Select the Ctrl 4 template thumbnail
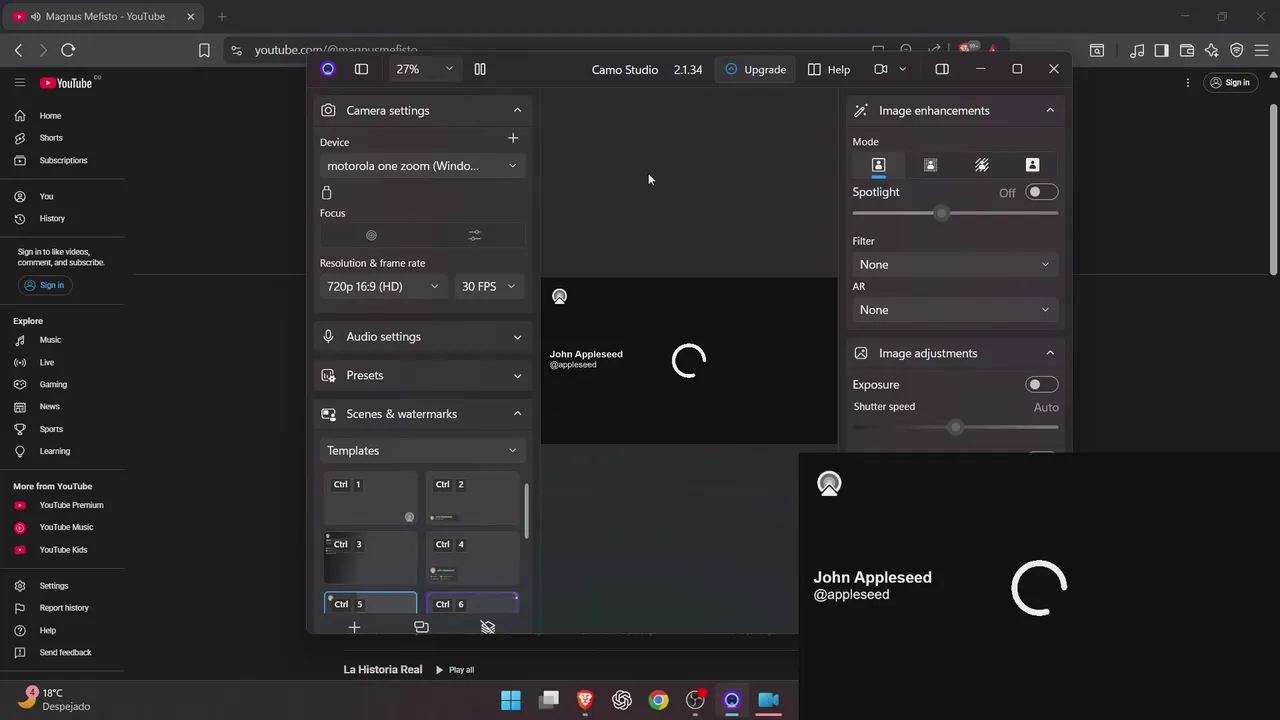Image resolution: width=1280 pixels, height=720 pixels. [472, 558]
